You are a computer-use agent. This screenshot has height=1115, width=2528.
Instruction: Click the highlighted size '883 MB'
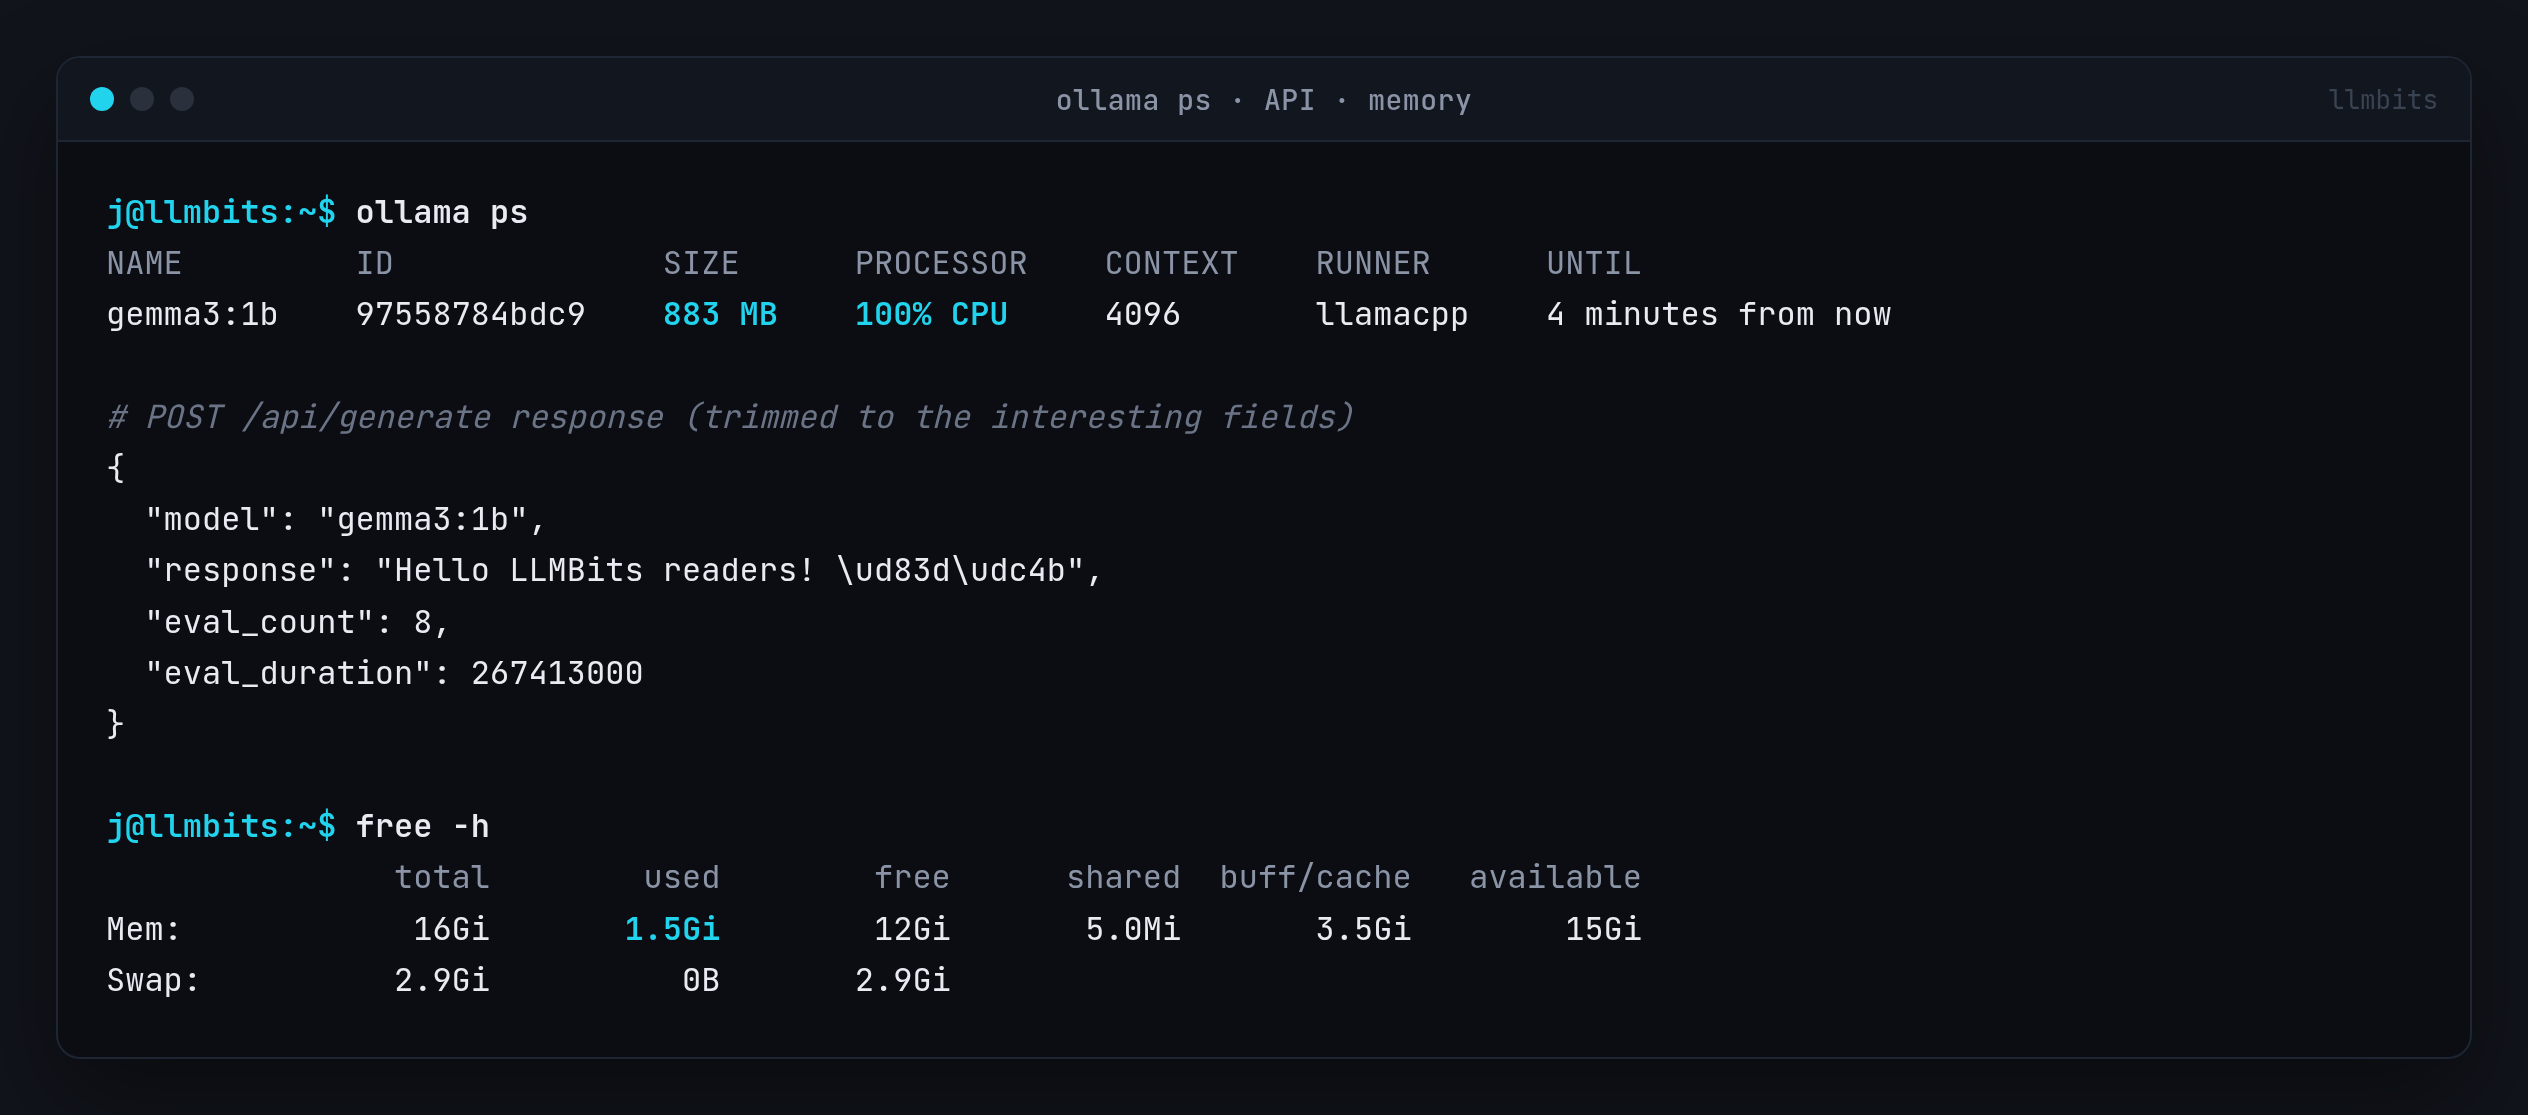[x=720, y=314]
